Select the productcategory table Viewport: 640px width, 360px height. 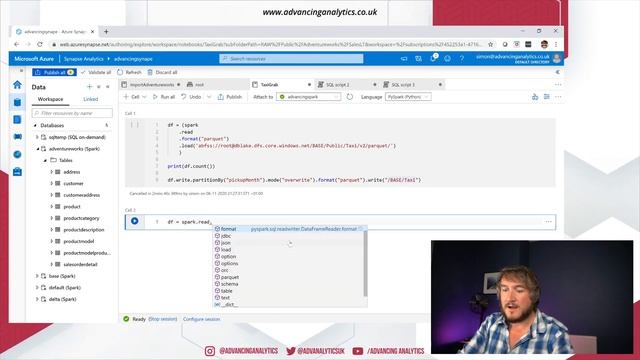(x=81, y=218)
